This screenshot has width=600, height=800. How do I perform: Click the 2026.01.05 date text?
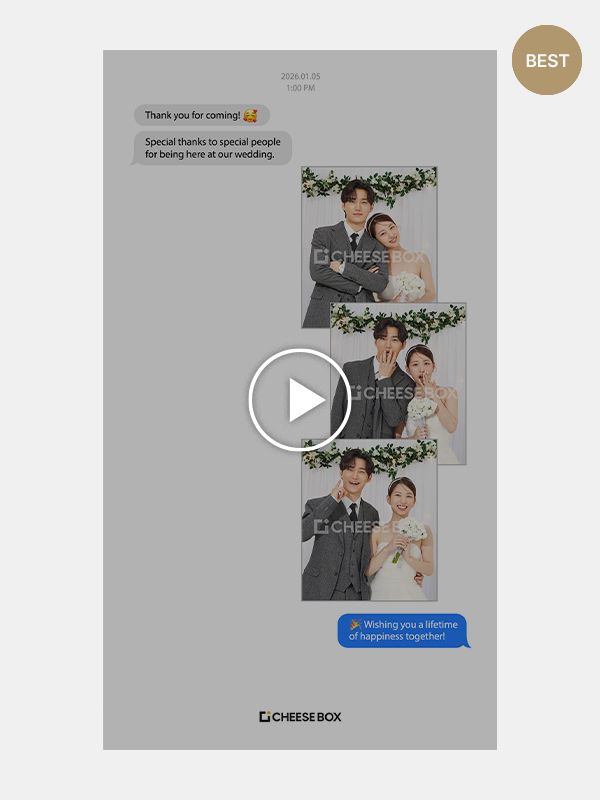coord(301,77)
